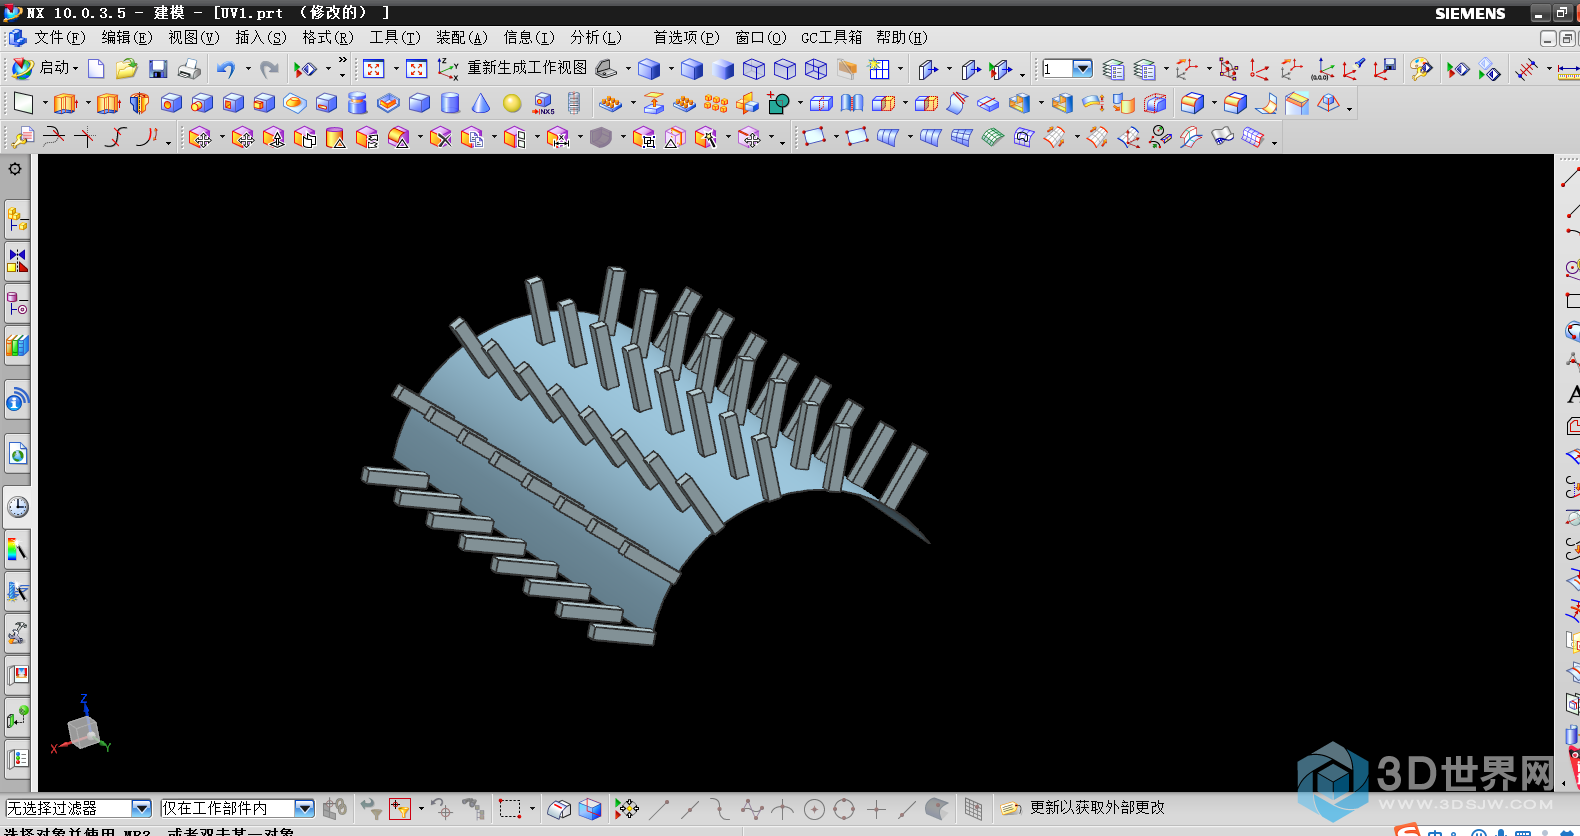Select the Cone primitive icon
This screenshot has width=1580, height=836.
tap(481, 103)
